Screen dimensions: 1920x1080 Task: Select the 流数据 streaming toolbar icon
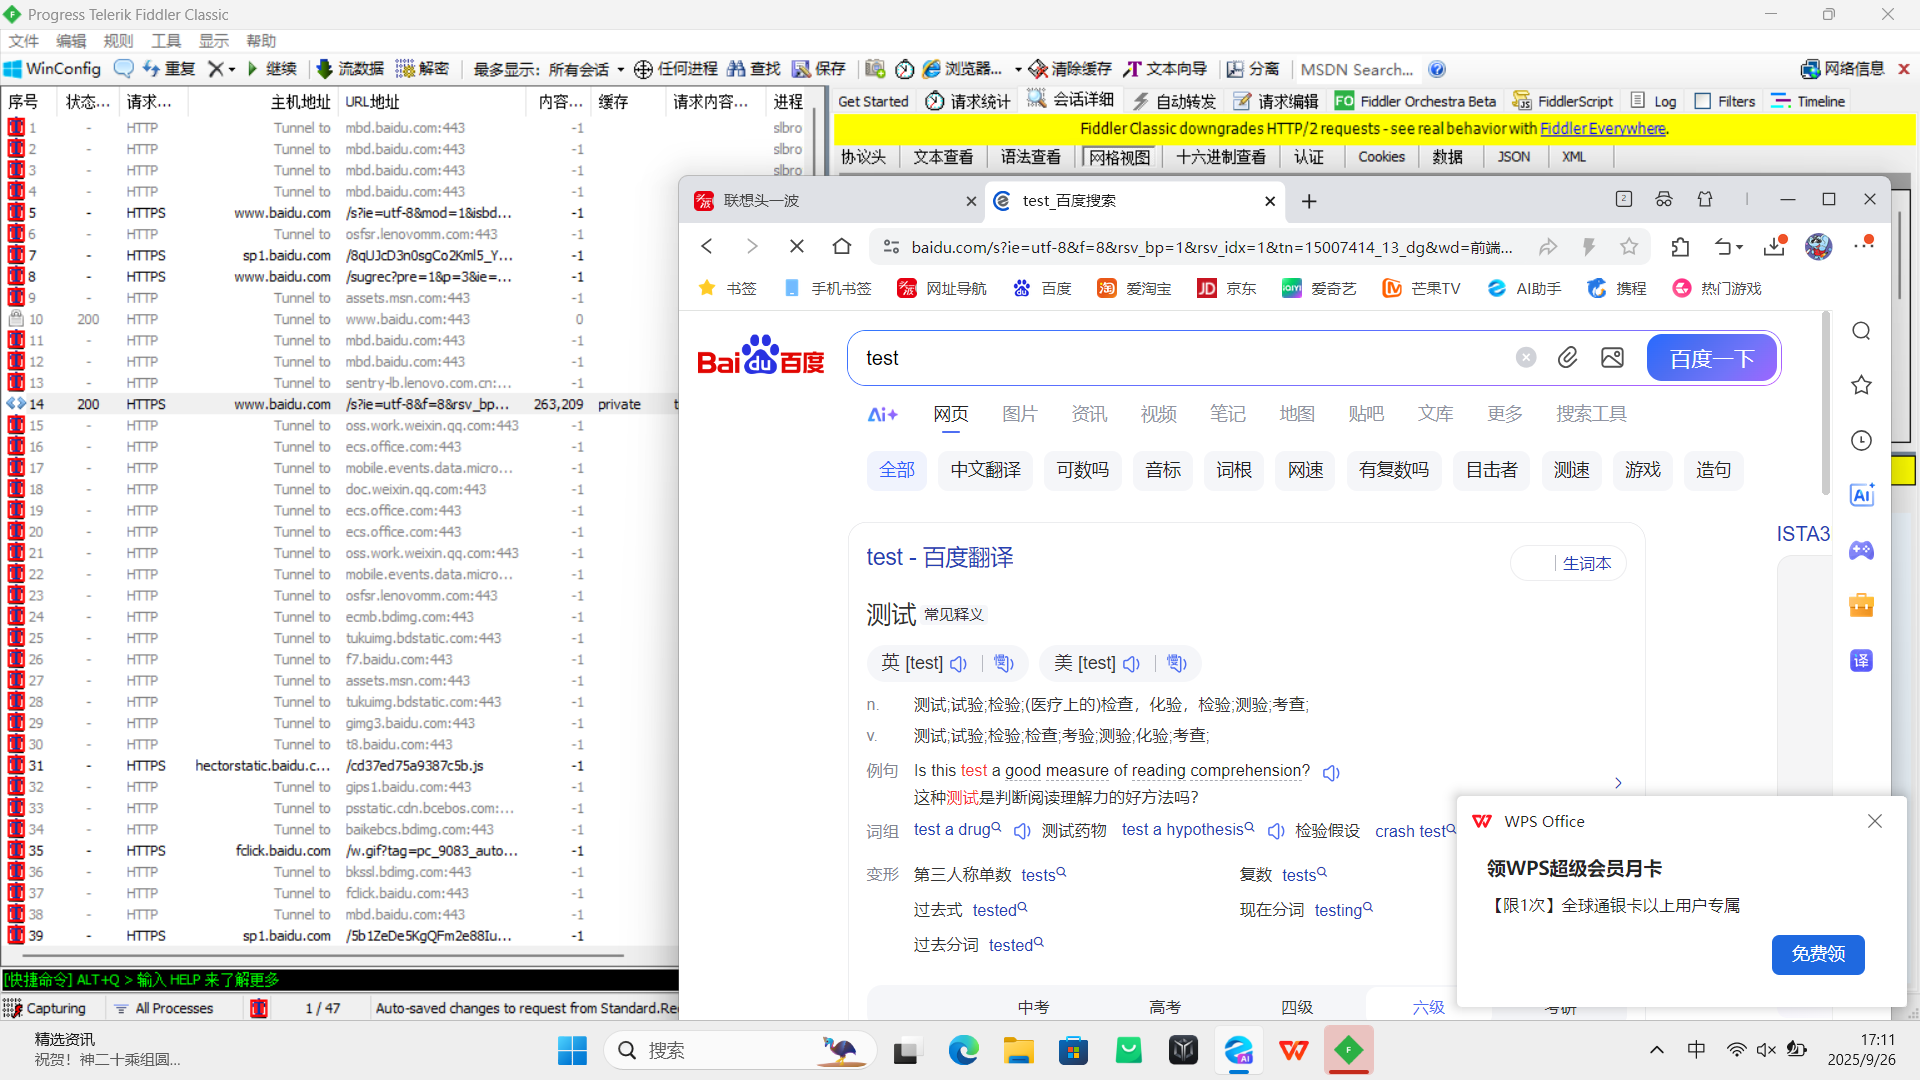coord(347,69)
